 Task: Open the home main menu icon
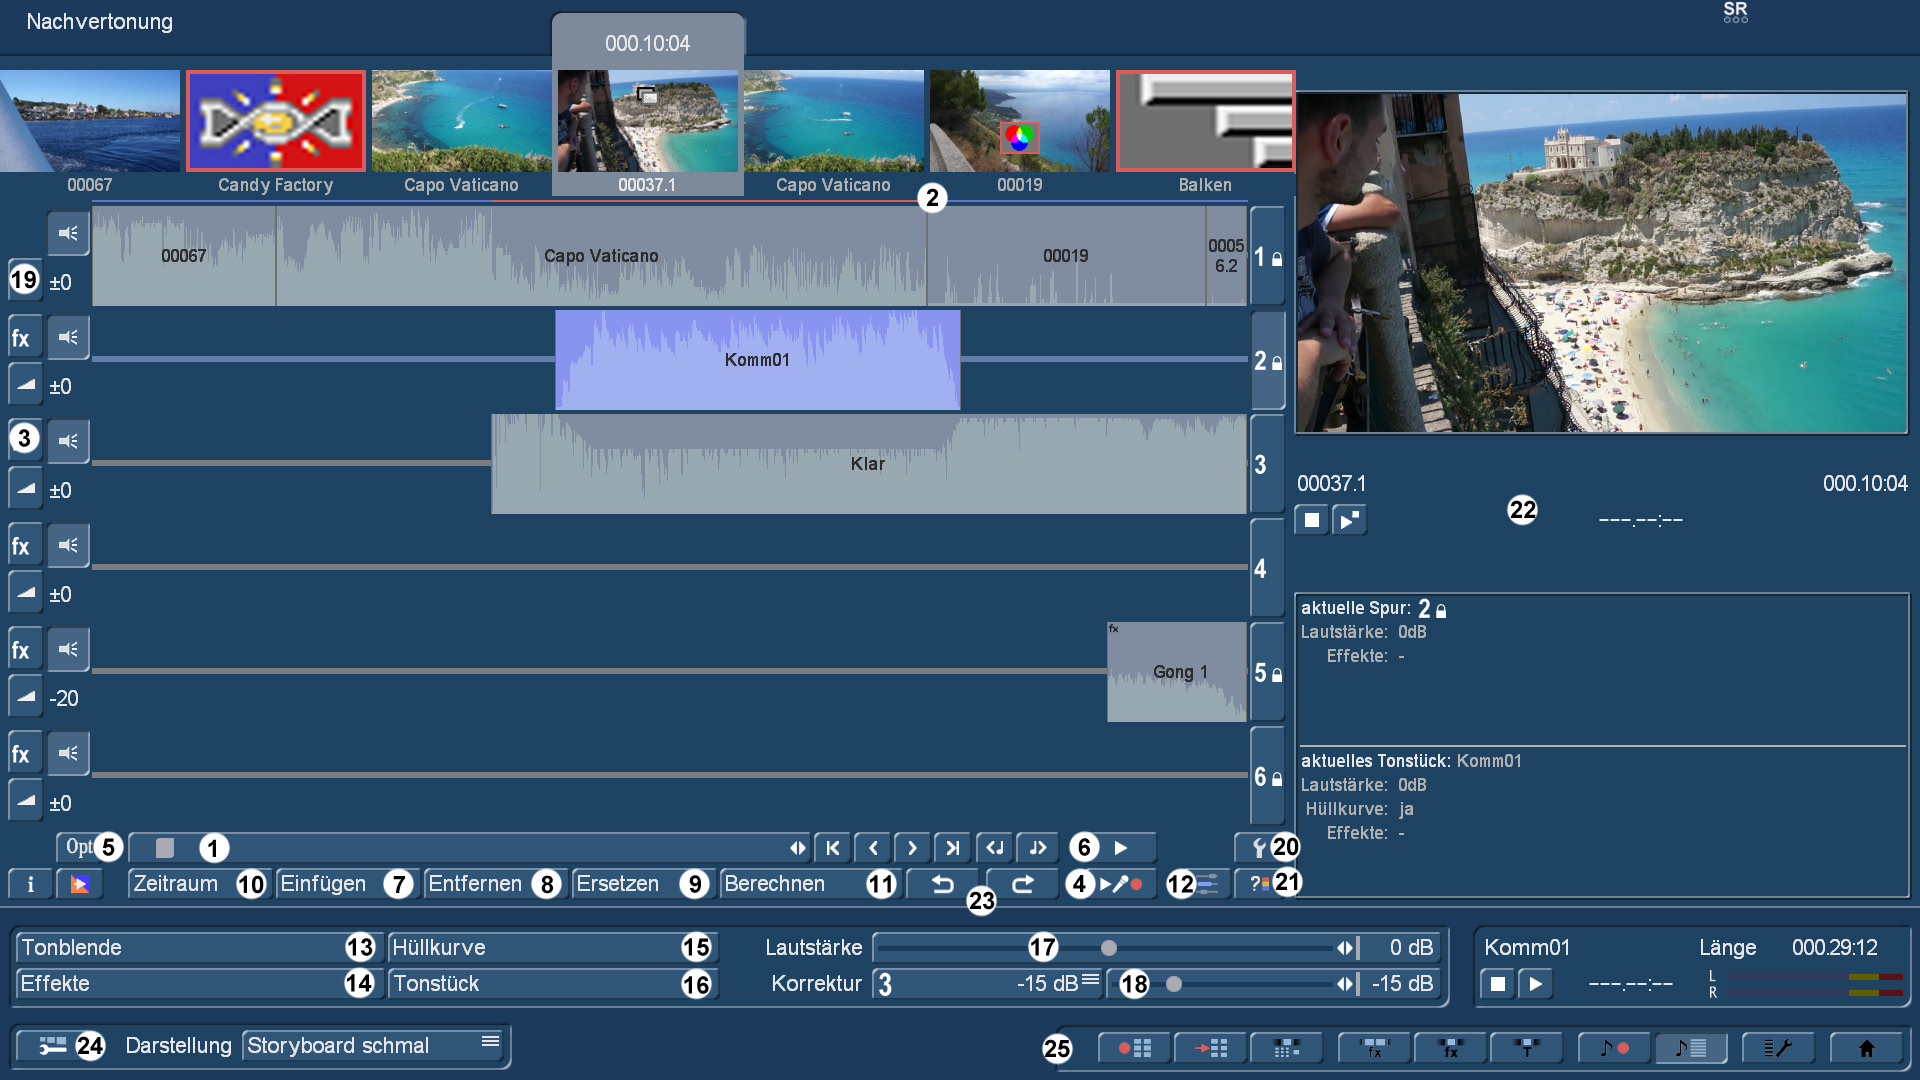(x=1866, y=1048)
